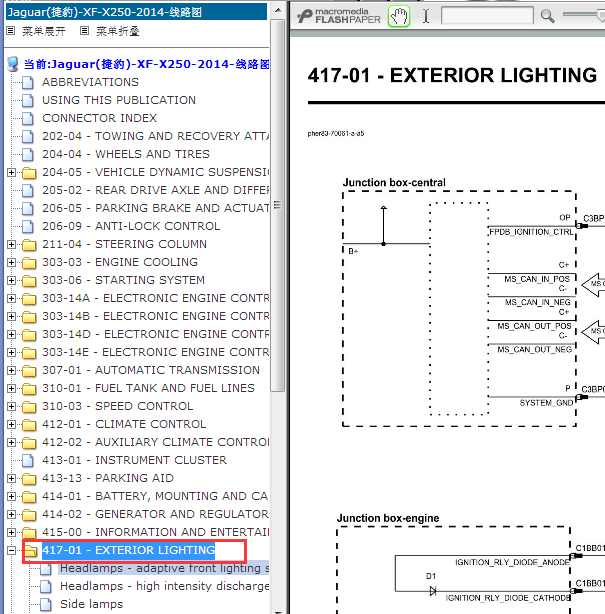
Task: Open the root link 当前:Jaguar(捷豹)-XF-X250-2014-线路图
Action: [x=146, y=64]
